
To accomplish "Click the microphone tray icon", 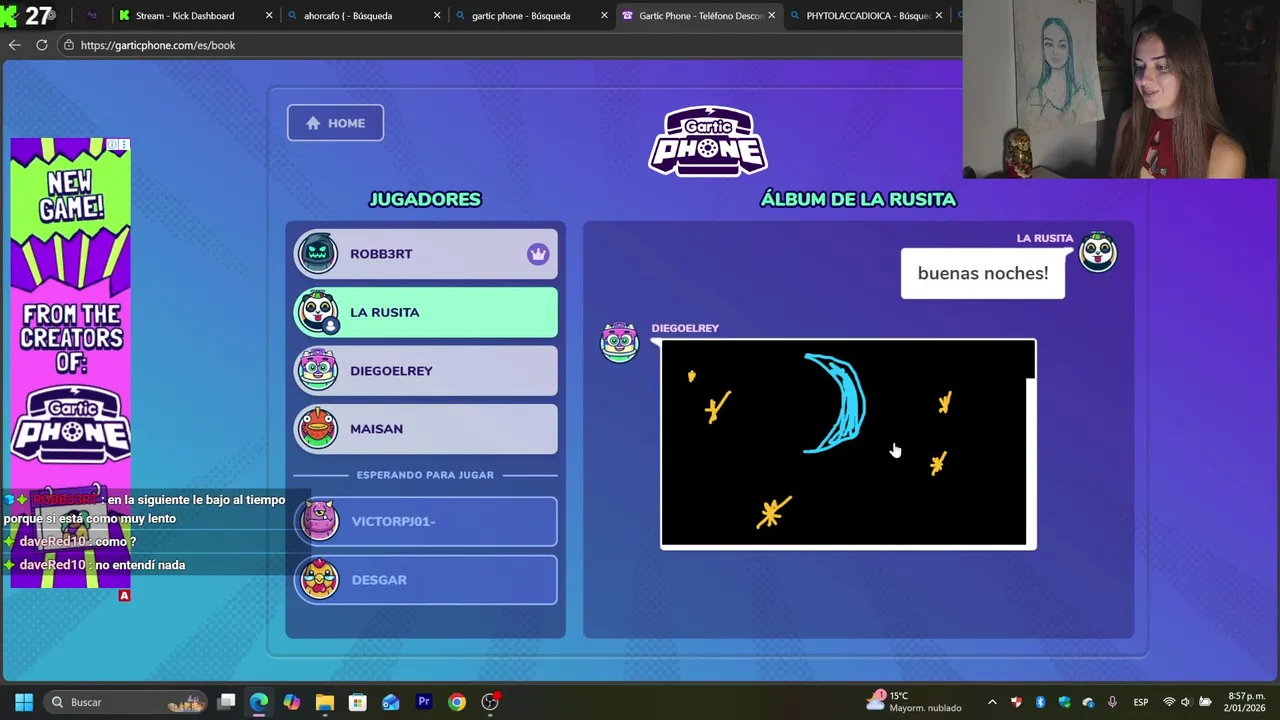I will click(1112, 702).
